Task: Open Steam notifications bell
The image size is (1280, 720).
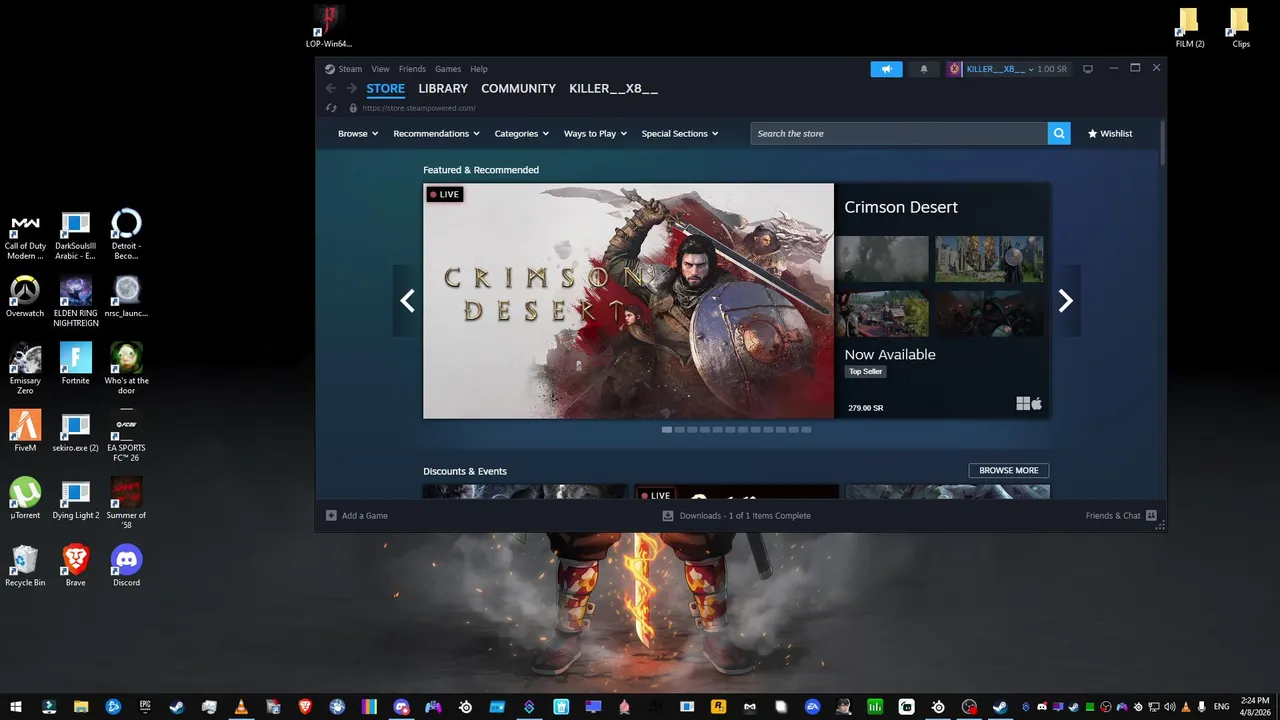Action: pos(924,69)
